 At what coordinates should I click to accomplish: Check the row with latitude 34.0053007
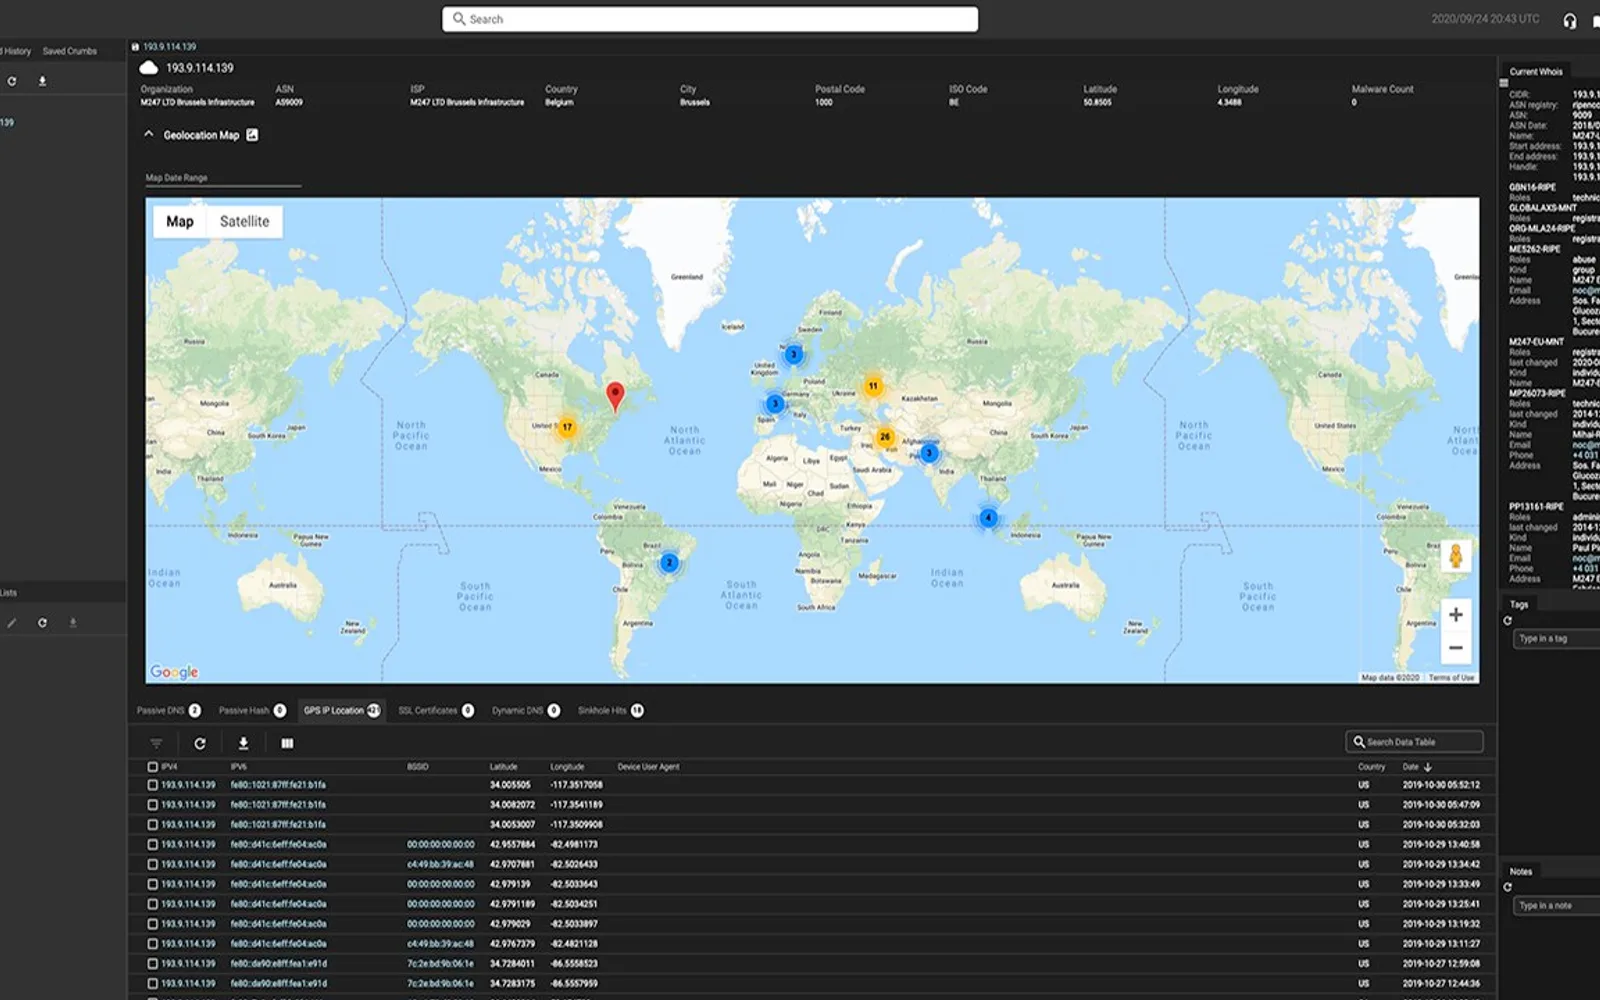tap(153, 825)
